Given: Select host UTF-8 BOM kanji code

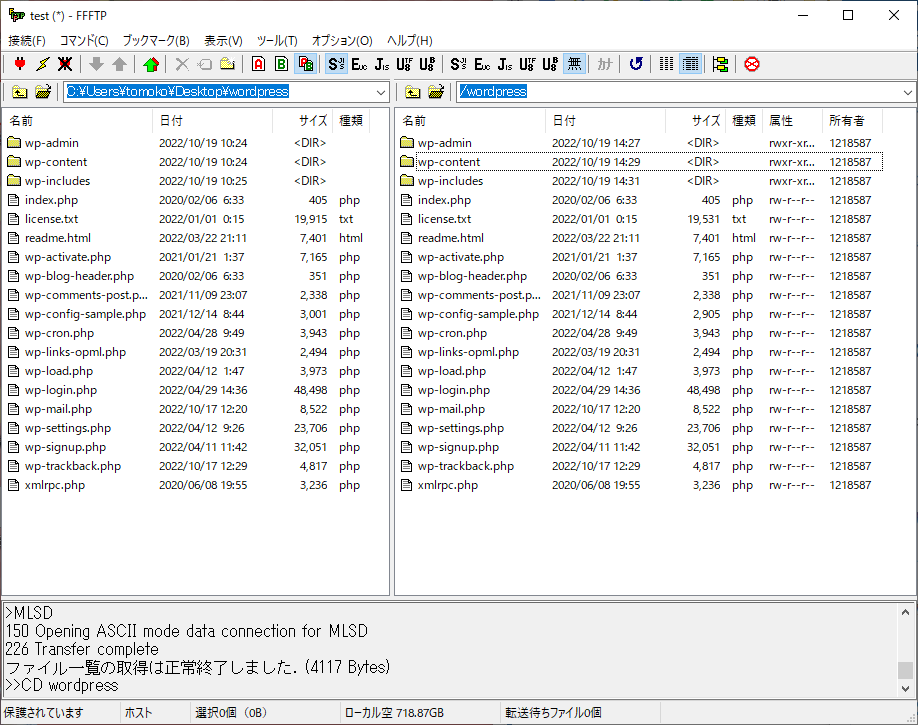Looking at the screenshot, I should 427,64.
